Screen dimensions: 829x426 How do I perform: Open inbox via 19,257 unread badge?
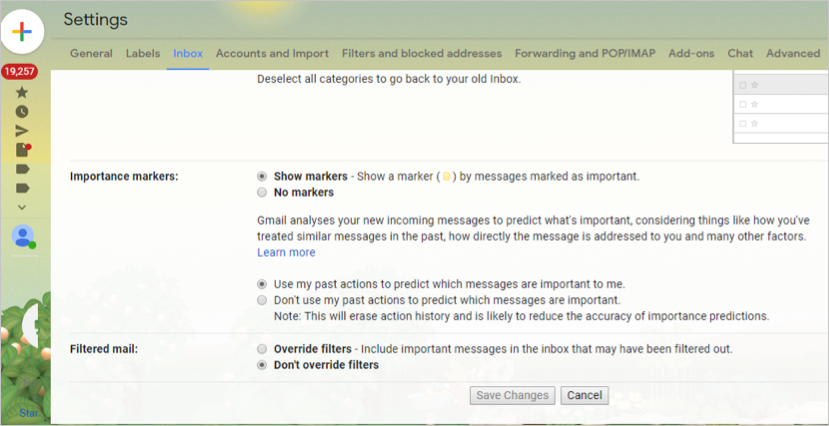pyautogui.click(x=20, y=72)
